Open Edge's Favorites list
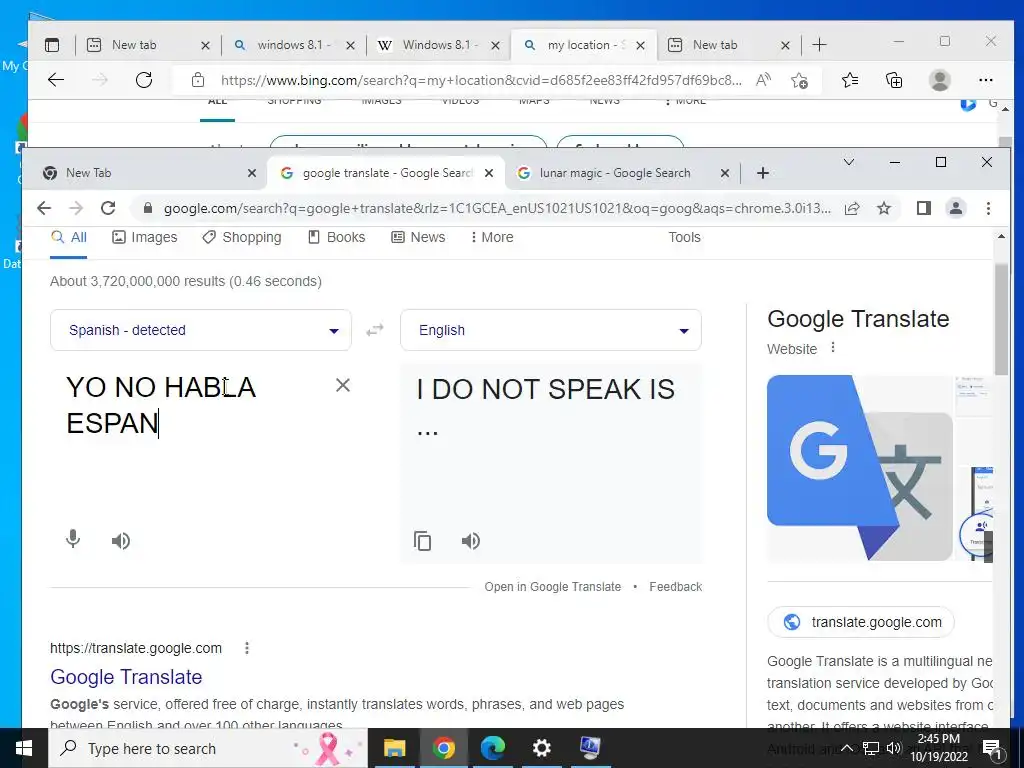The height and width of the screenshot is (768, 1024). [850, 80]
